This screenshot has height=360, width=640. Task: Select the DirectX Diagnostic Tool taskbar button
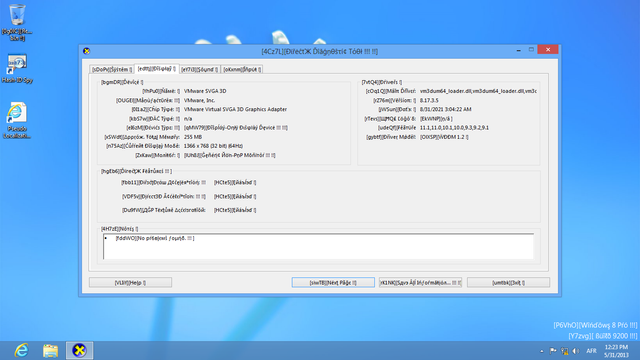80,351
